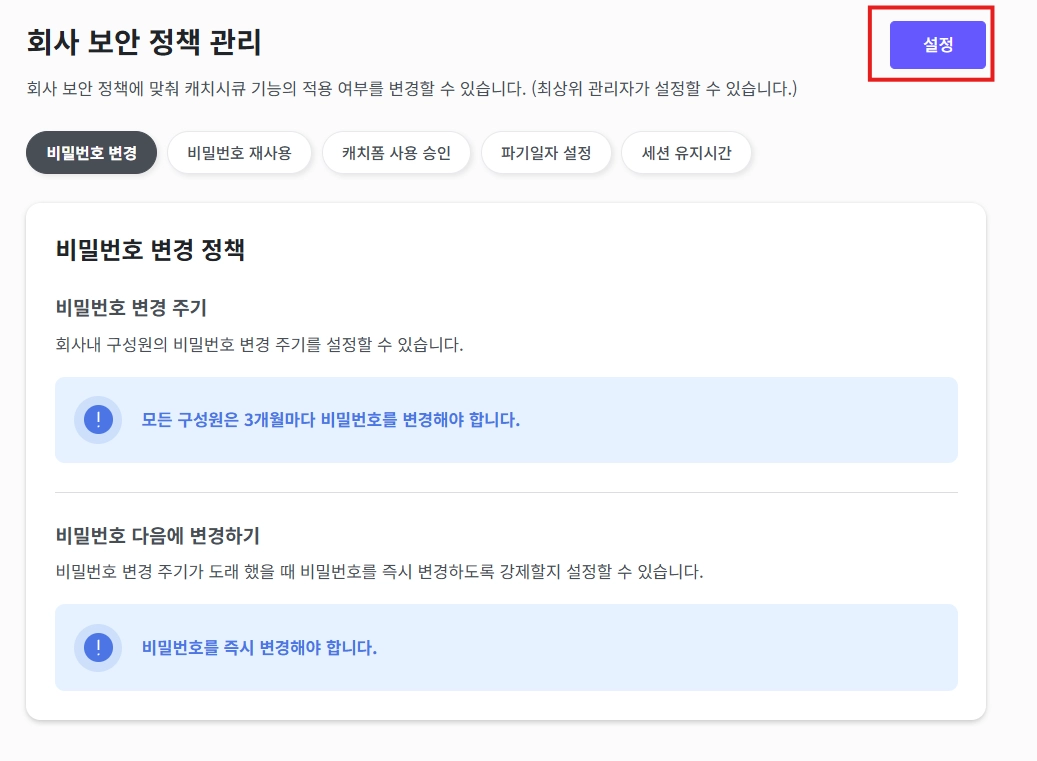This screenshot has height=761, width=1037.
Task: Click the 최상위 관리자 description under the title
Action: pyautogui.click(x=411, y=88)
